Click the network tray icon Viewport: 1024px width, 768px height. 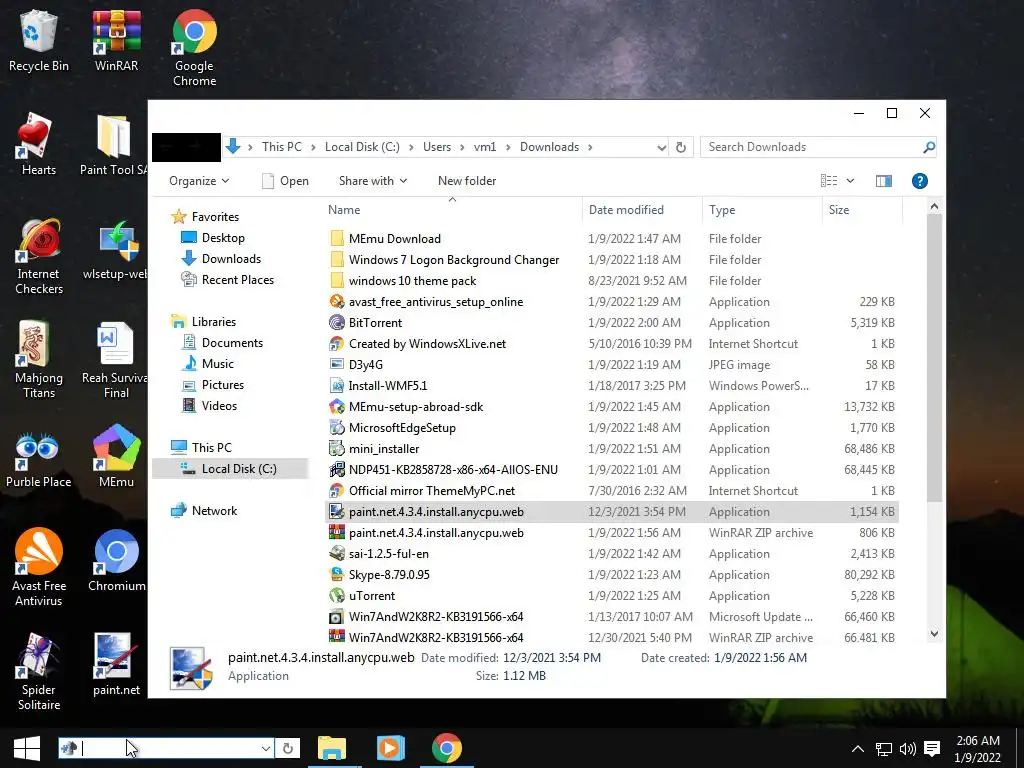tap(883, 749)
